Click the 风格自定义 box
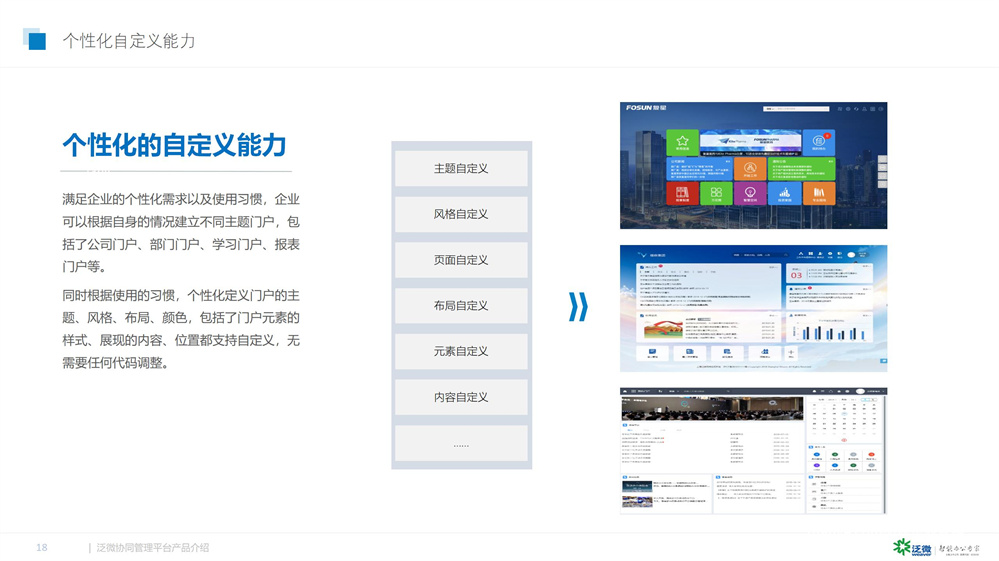This screenshot has height=561, width=999. (x=461, y=214)
